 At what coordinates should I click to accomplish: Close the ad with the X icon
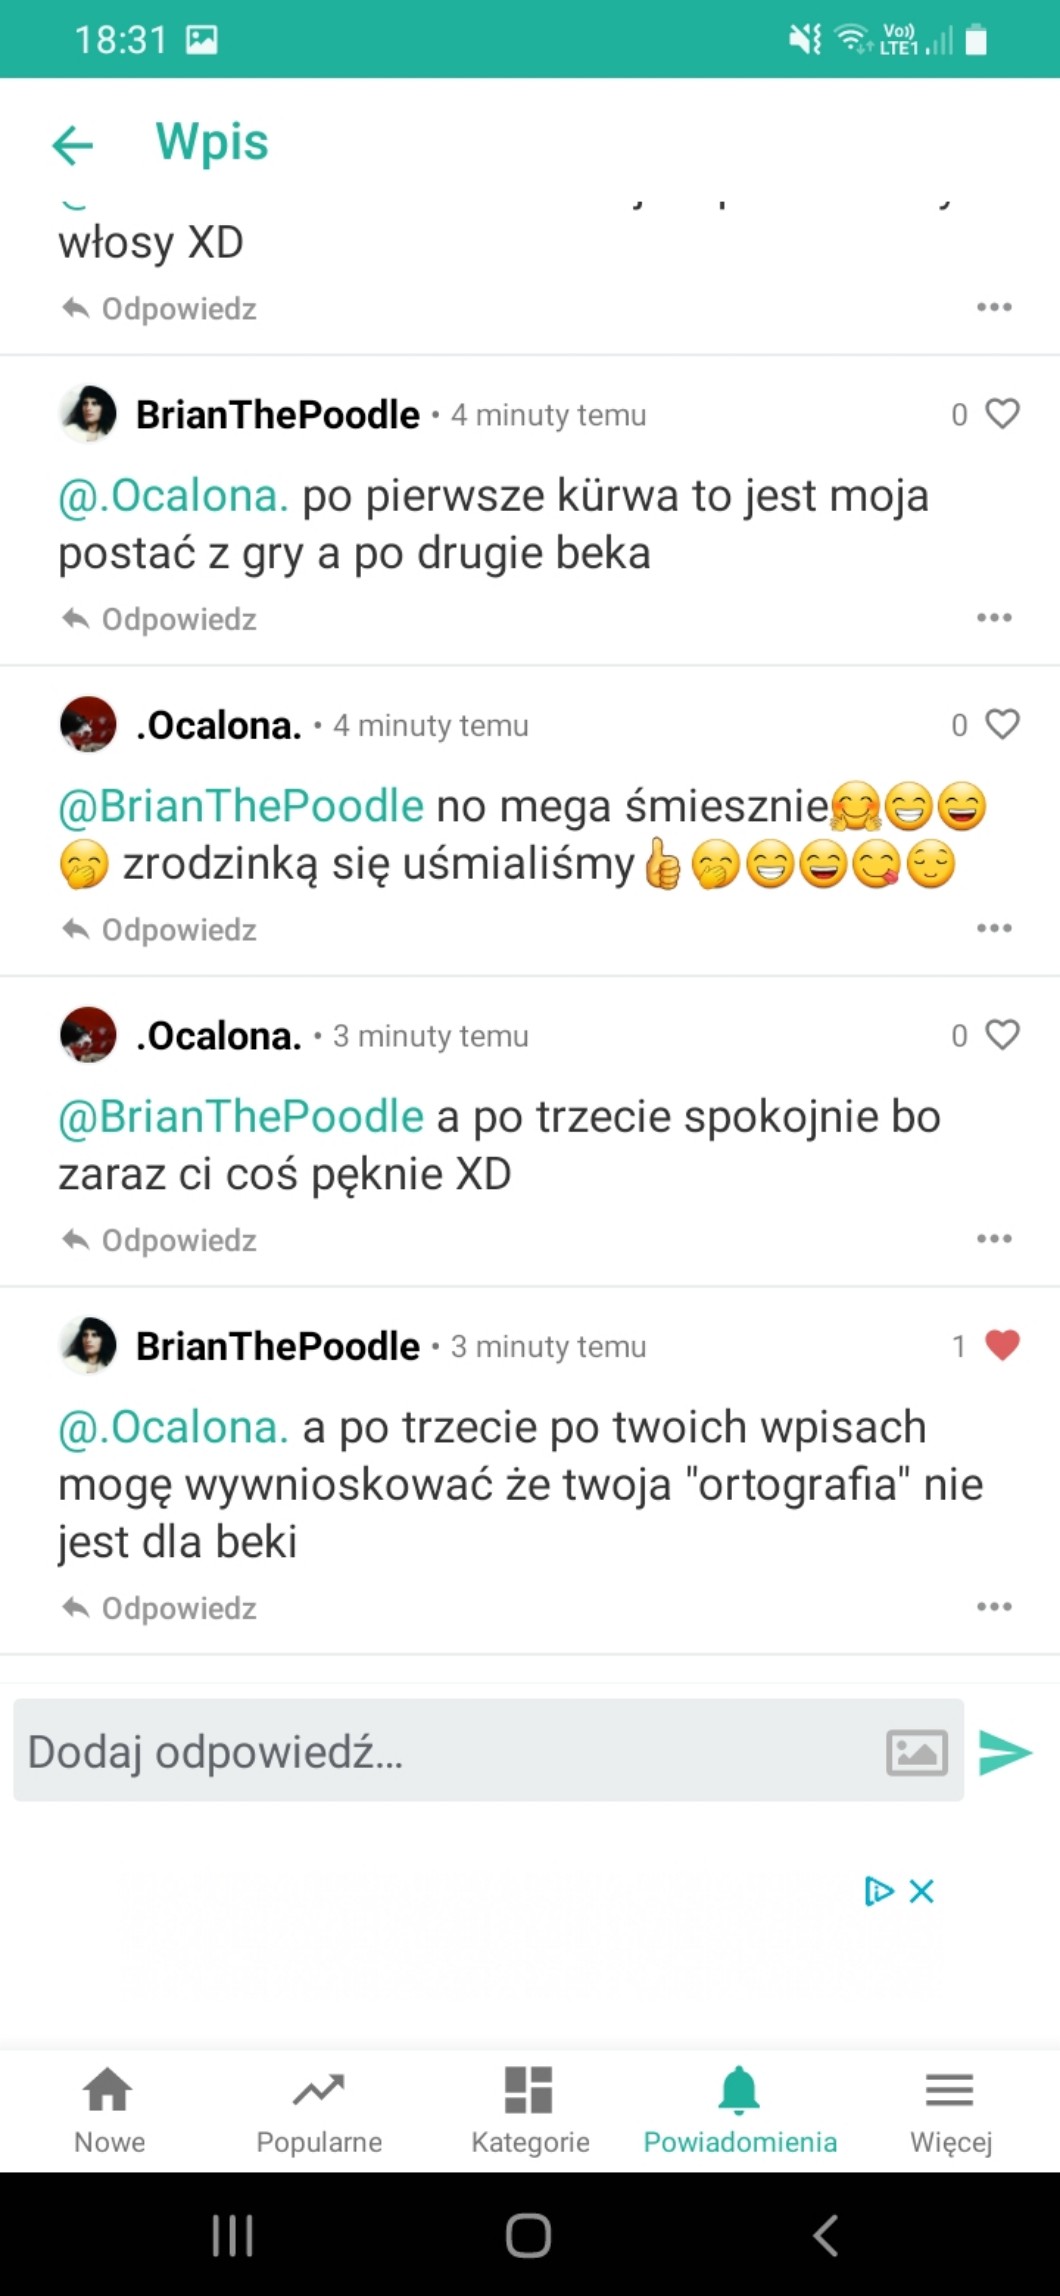coord(921,1891)
